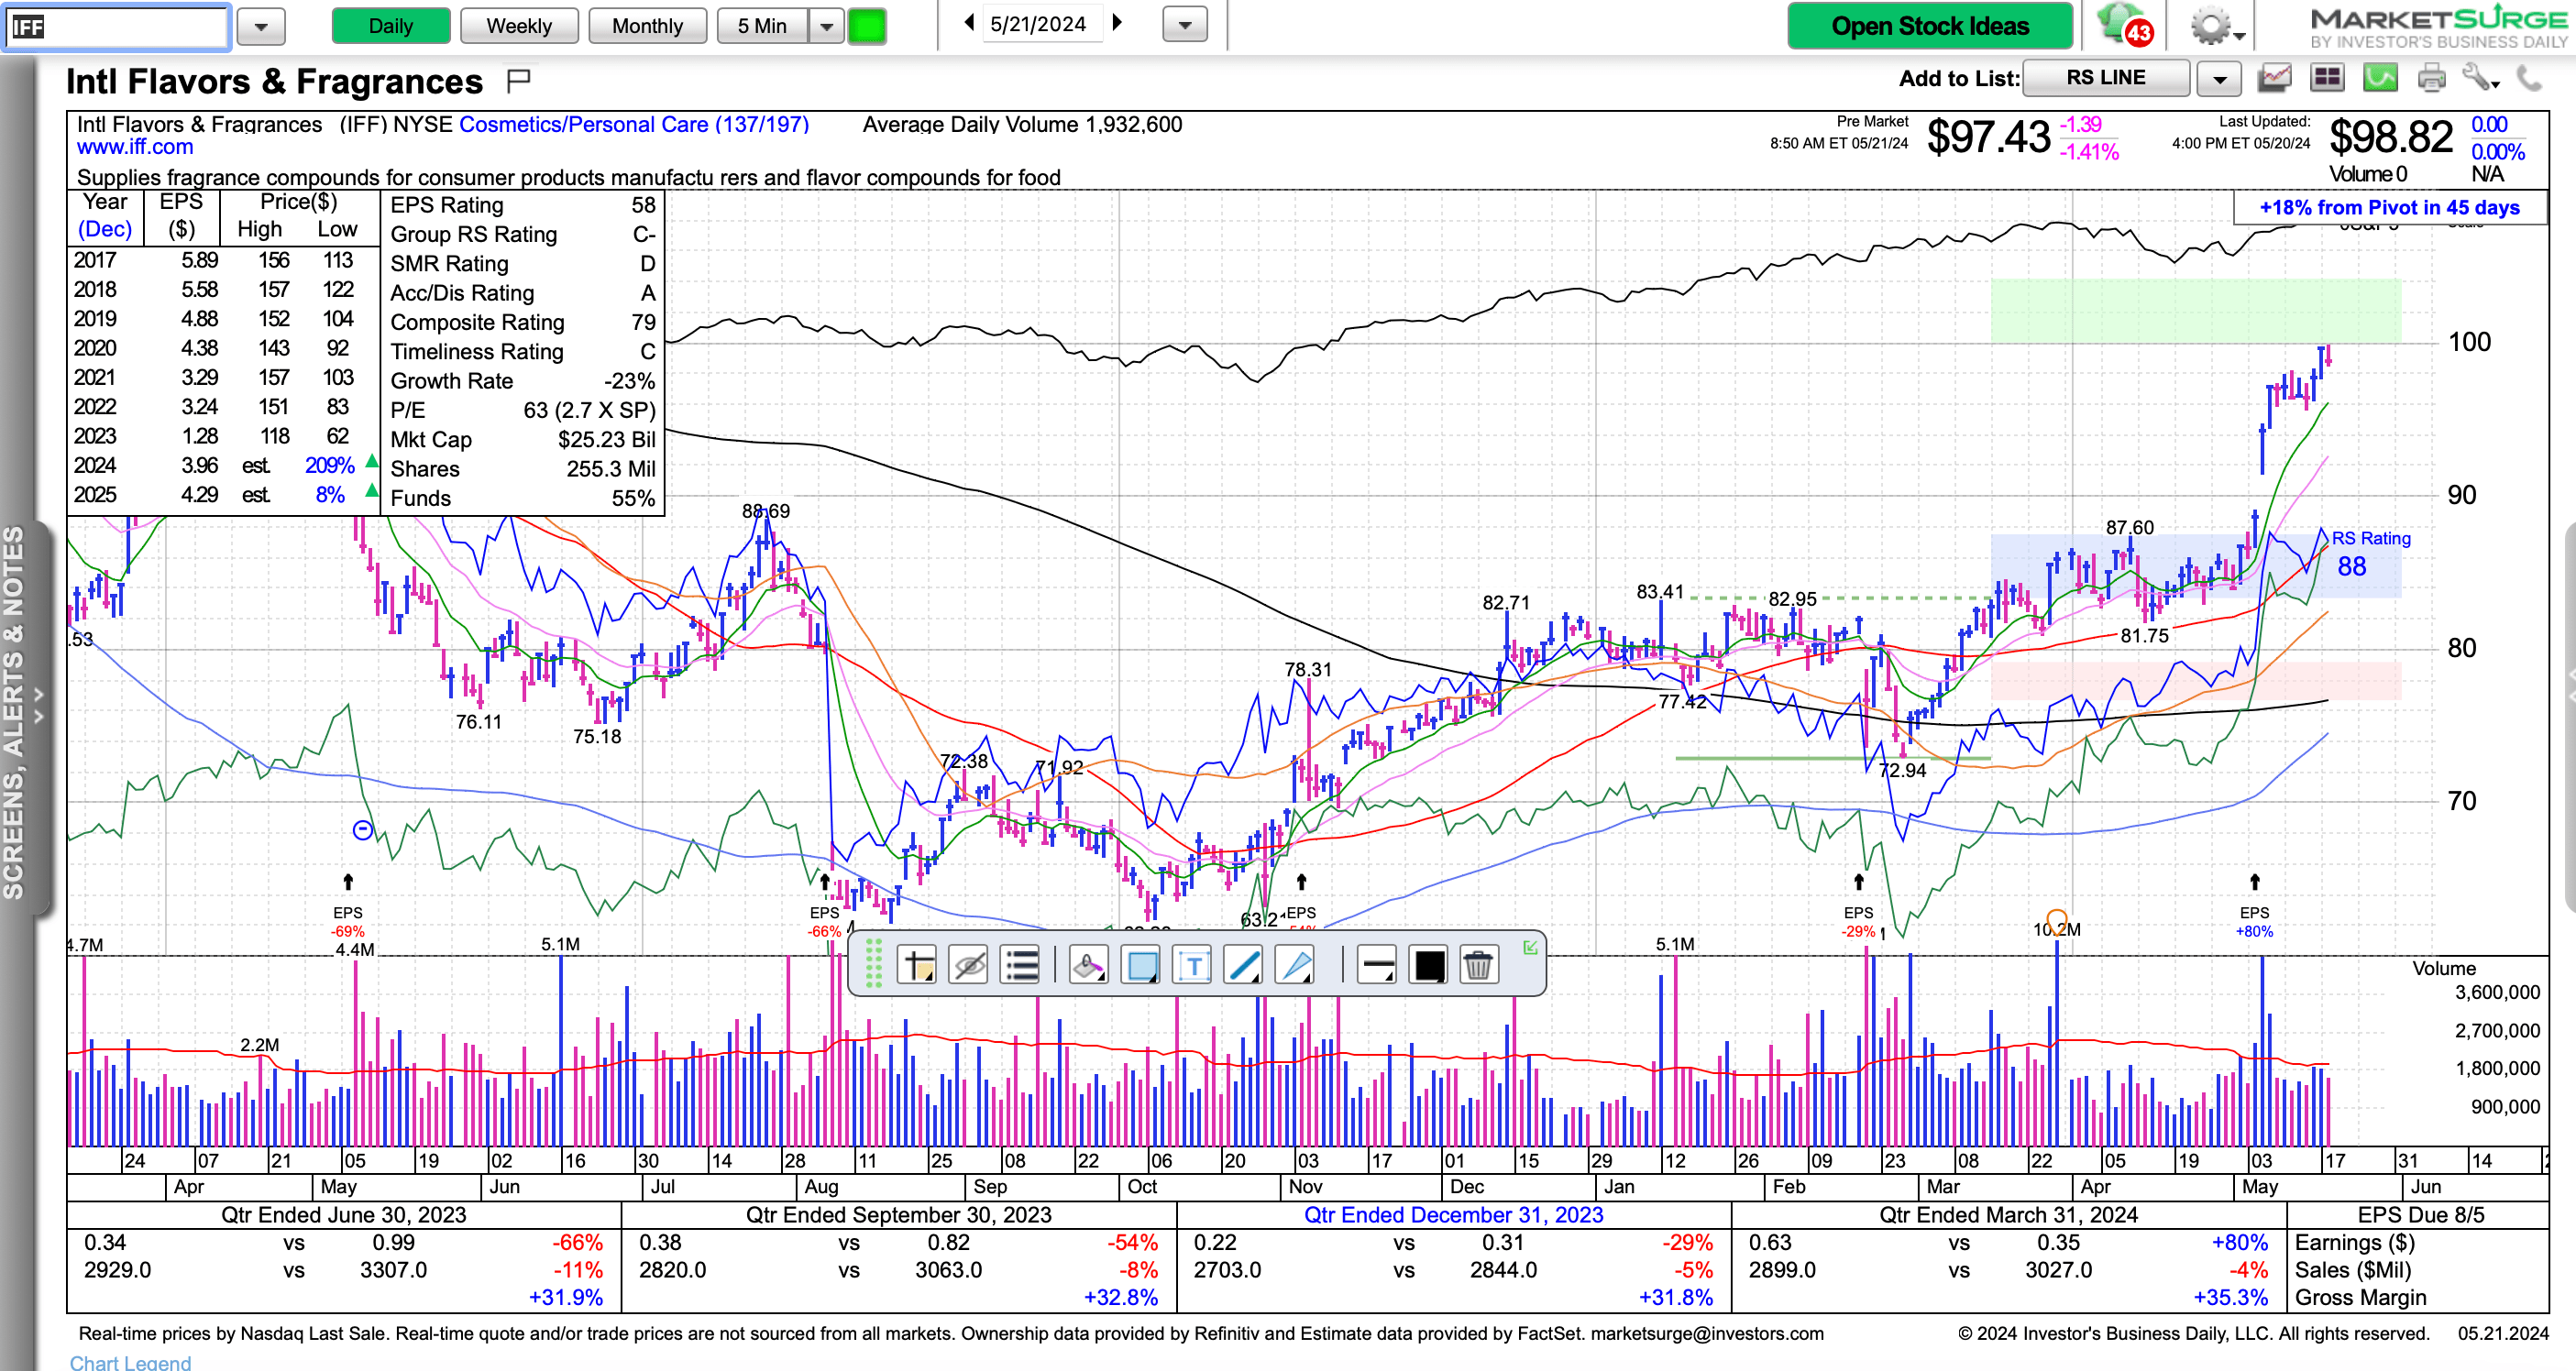Open the annotations list icon in drawing toolbar
2576x1371 pixels.
(1020, 965)
